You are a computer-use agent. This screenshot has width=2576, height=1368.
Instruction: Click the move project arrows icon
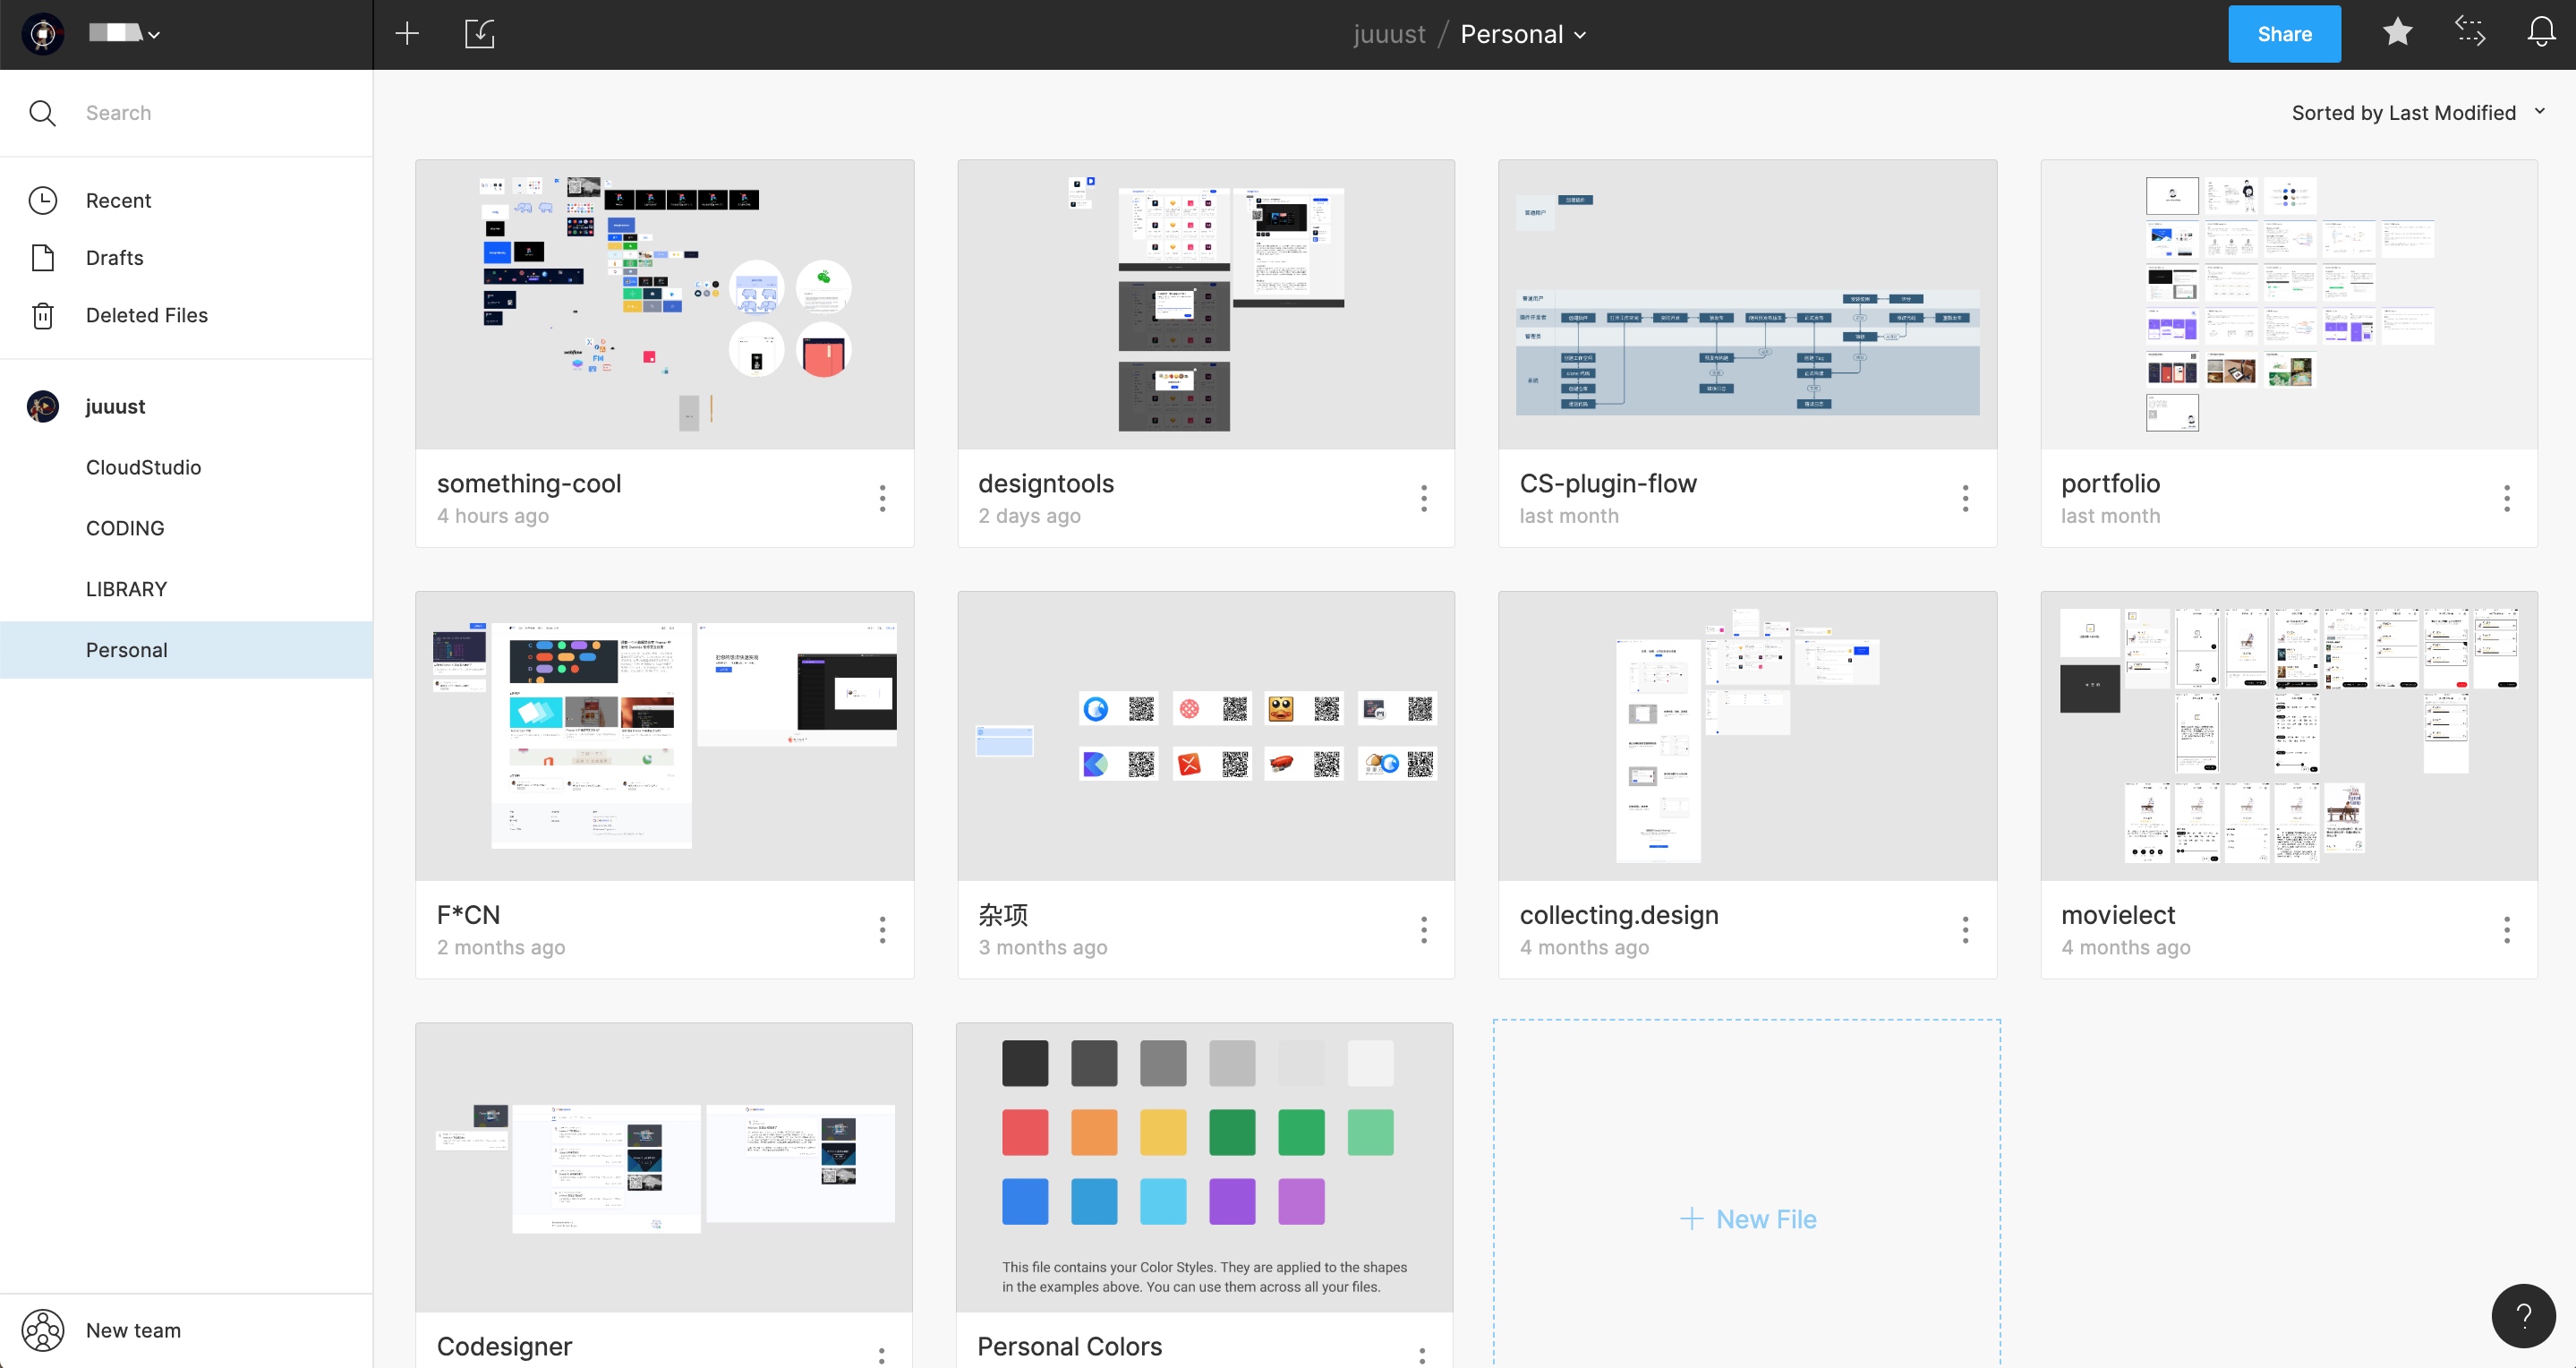click(x=2470, y=32)
